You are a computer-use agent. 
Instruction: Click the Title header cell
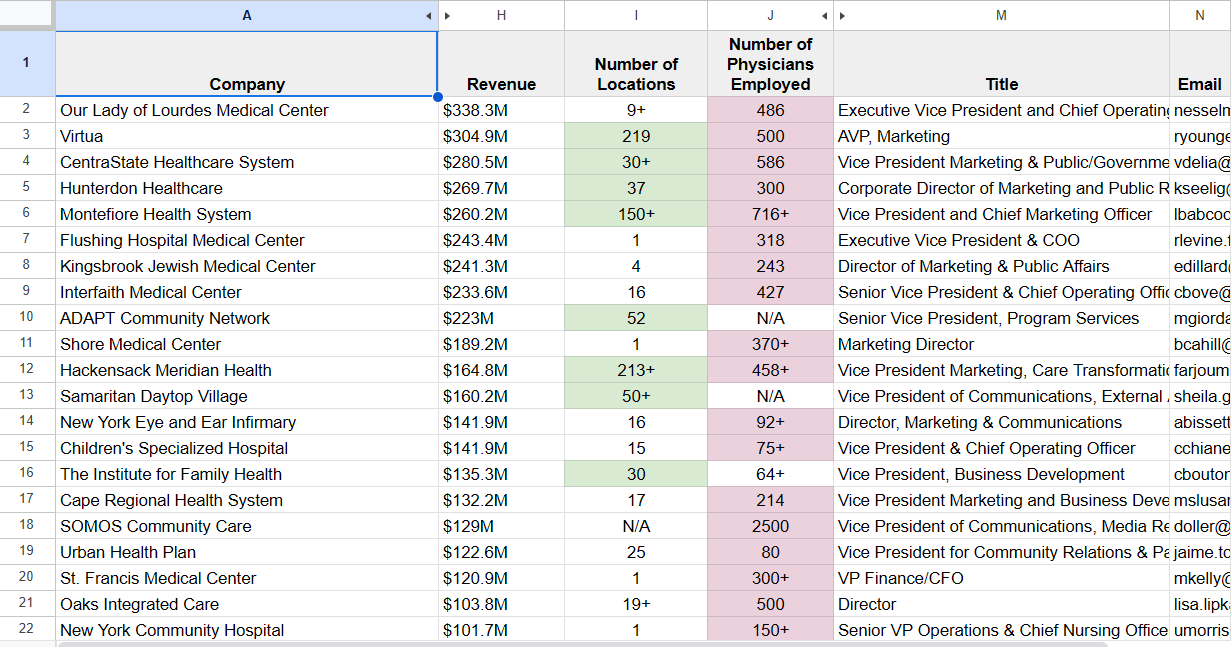coord(1001,64)
